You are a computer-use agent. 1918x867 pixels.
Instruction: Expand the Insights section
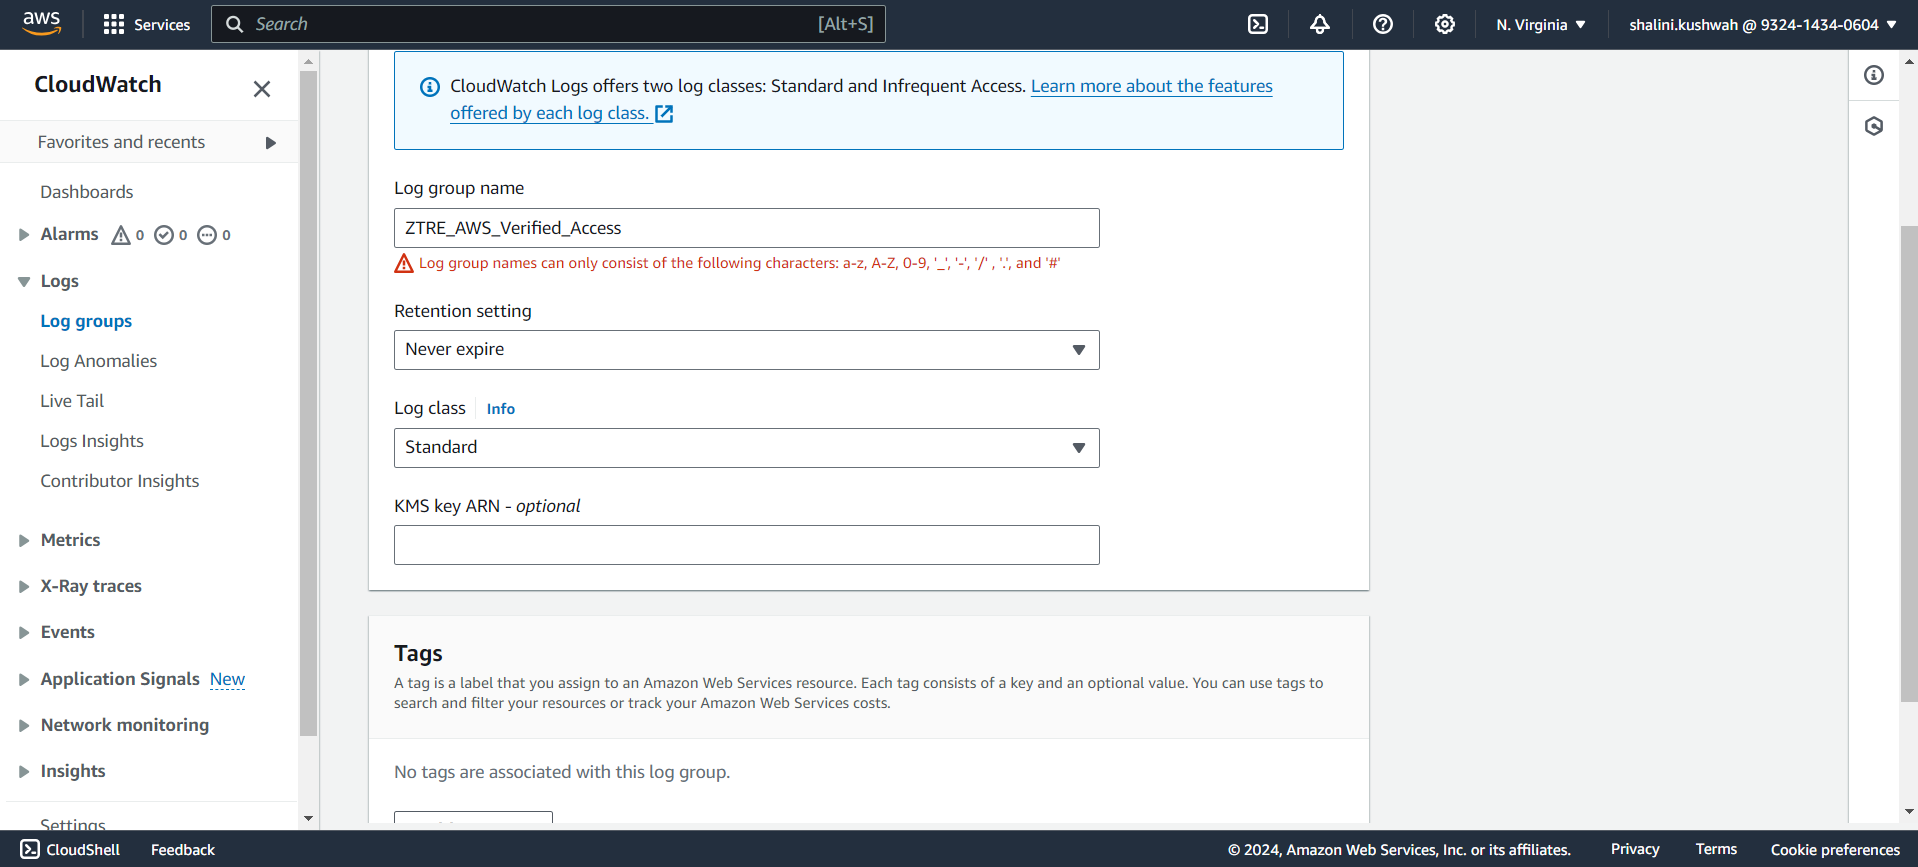(x=24, y=772)
